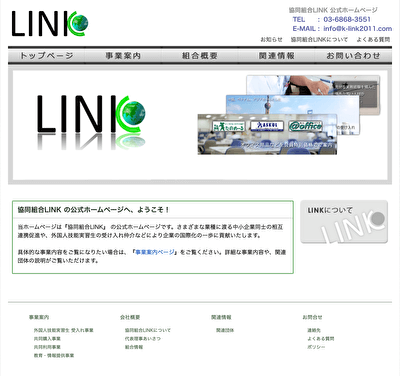This screenshot has width=400, height=376.
Task: Click the LINK globe logo in header
Action: coord(50,24)
